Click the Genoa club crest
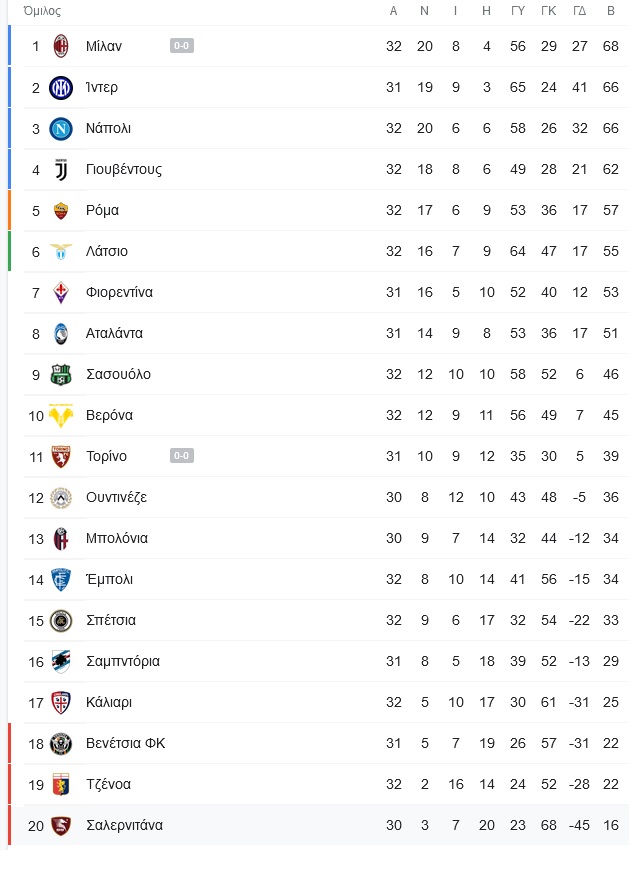Image resolution: width=634 pixels, height=871 pixels. 61,785
